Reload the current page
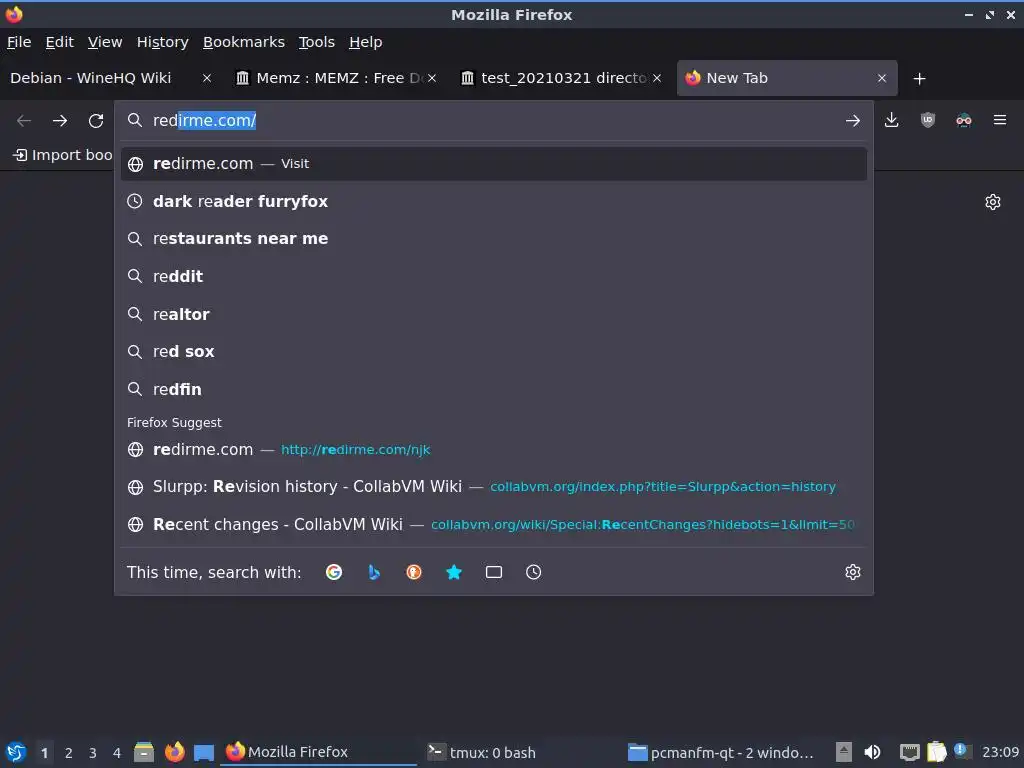The height and width of the screenshot is (768, 1024). click(x=96, y=120)
